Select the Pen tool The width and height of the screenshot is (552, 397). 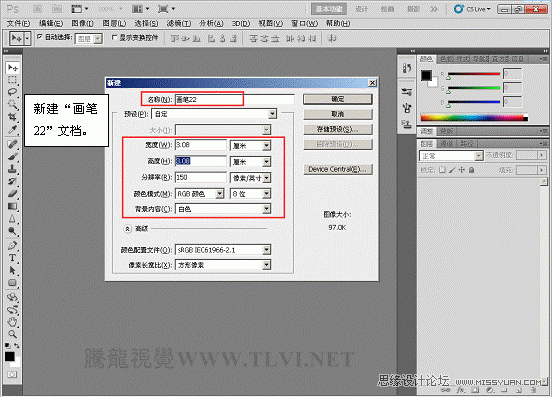[x=13, y=245]
